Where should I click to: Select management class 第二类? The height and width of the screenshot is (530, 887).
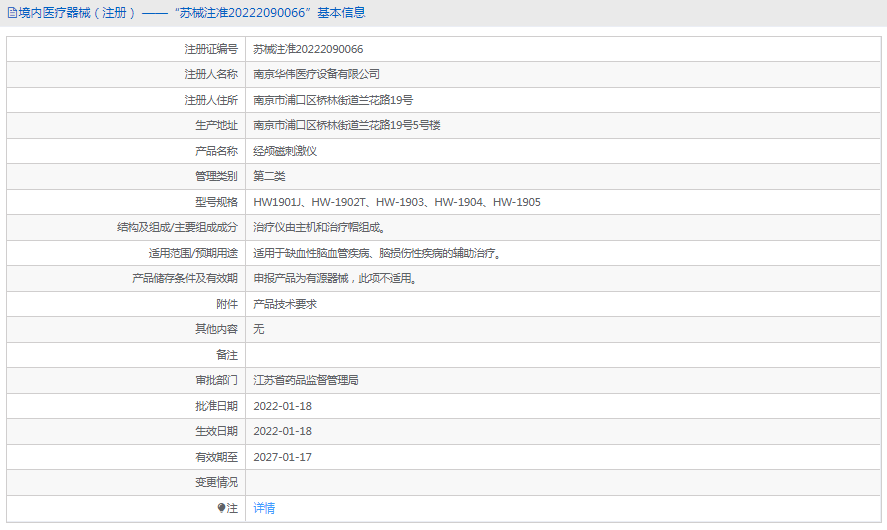click(269, 176)
